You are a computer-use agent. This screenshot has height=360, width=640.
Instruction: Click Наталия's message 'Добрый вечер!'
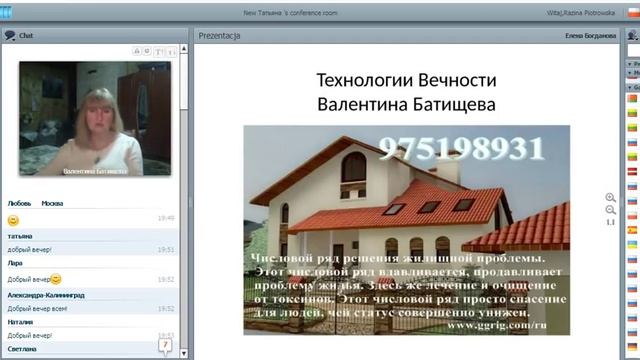pos(30,336)
